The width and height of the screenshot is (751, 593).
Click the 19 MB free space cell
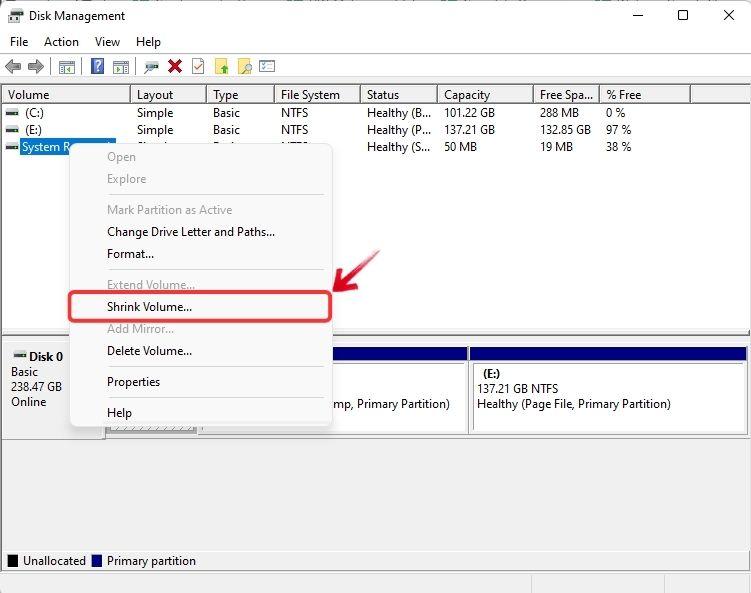556,147
